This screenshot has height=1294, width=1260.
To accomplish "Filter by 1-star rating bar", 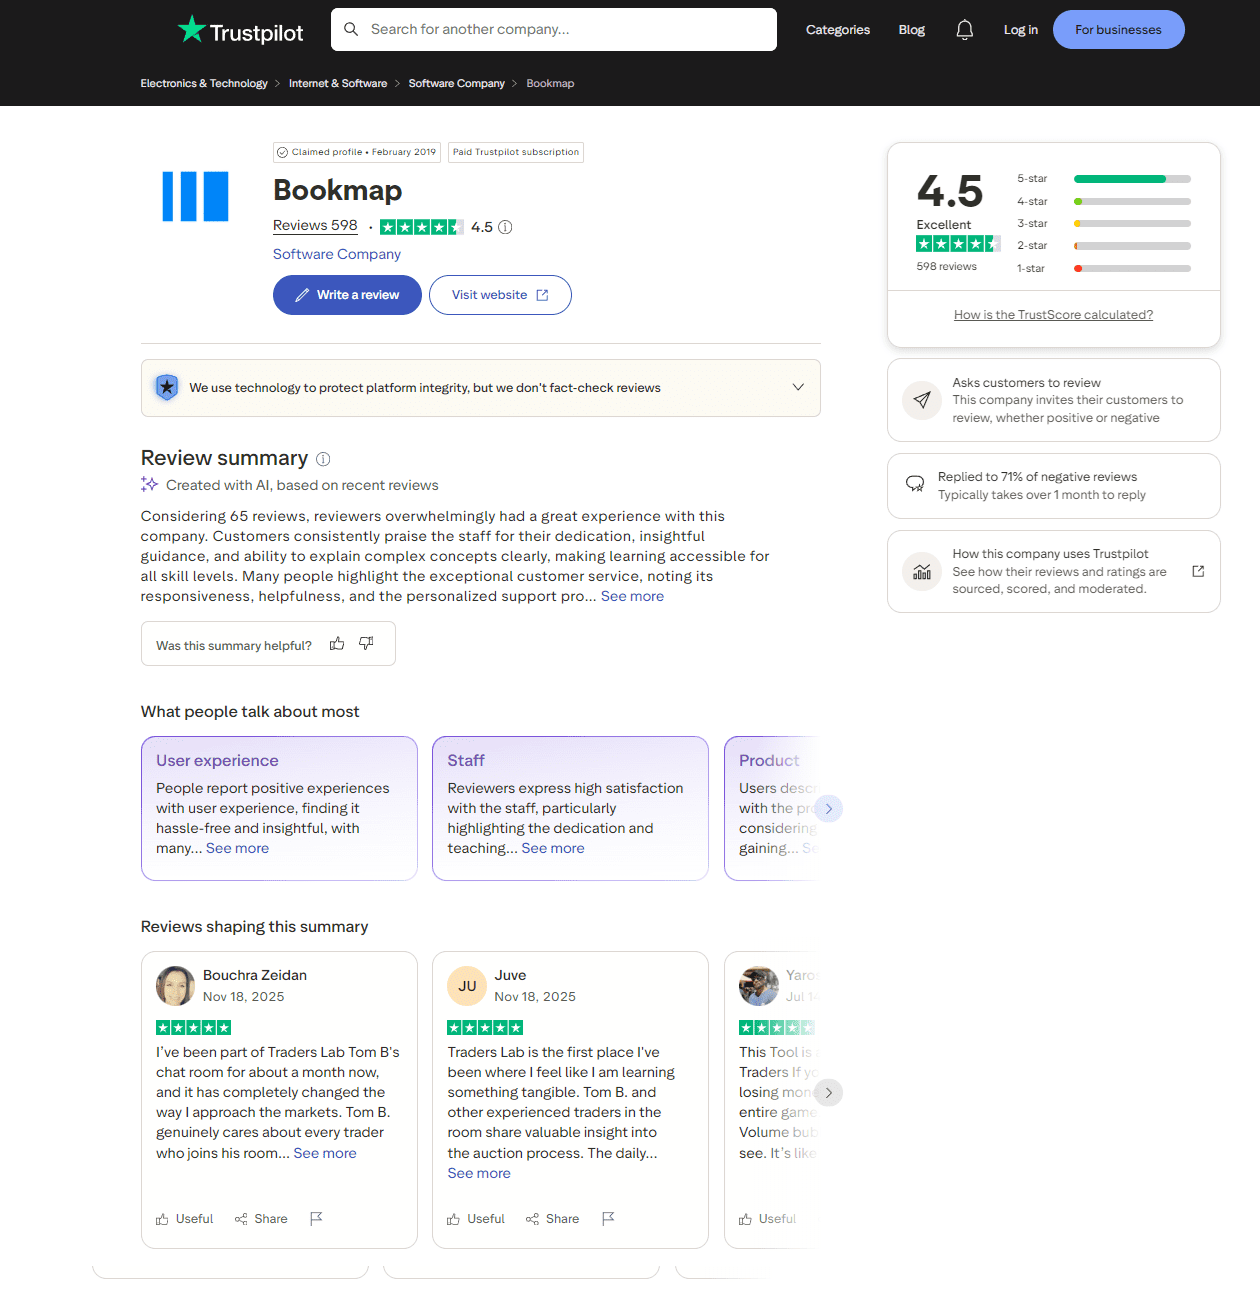I will [1104, 268].
